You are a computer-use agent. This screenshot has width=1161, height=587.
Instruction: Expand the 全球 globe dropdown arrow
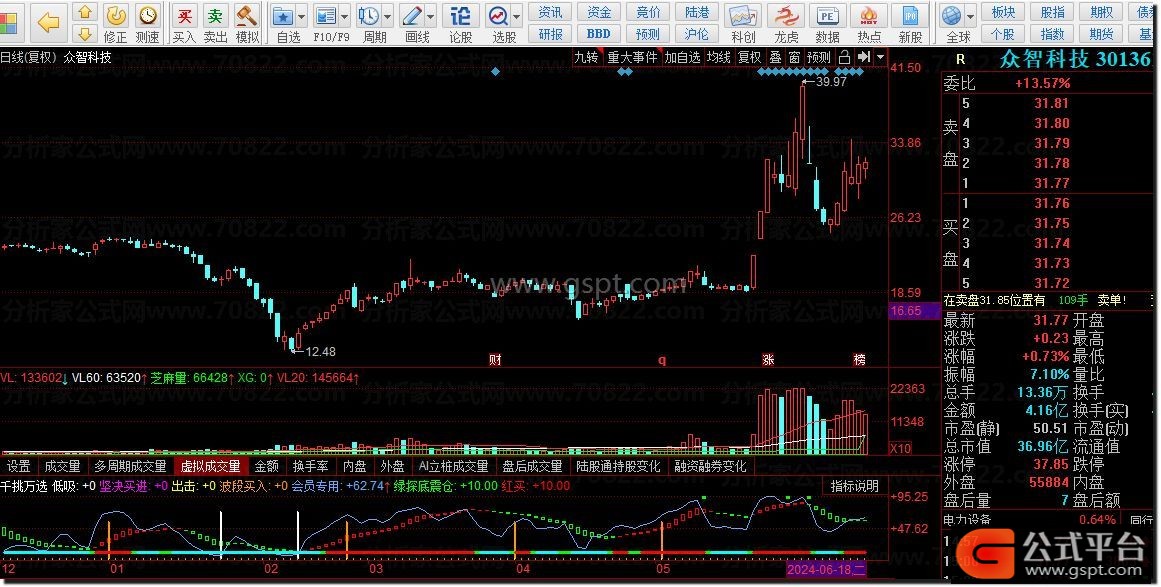click(x=971, y=16)
